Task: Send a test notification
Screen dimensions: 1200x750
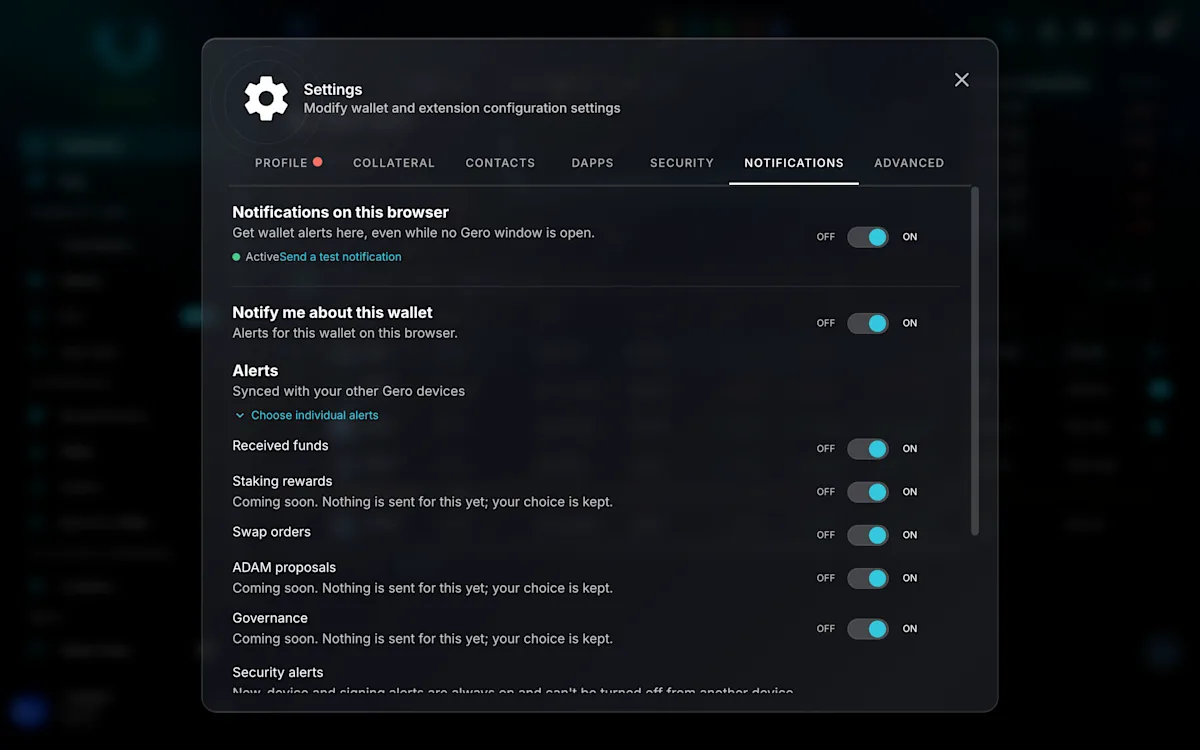Action: (340, 257)
